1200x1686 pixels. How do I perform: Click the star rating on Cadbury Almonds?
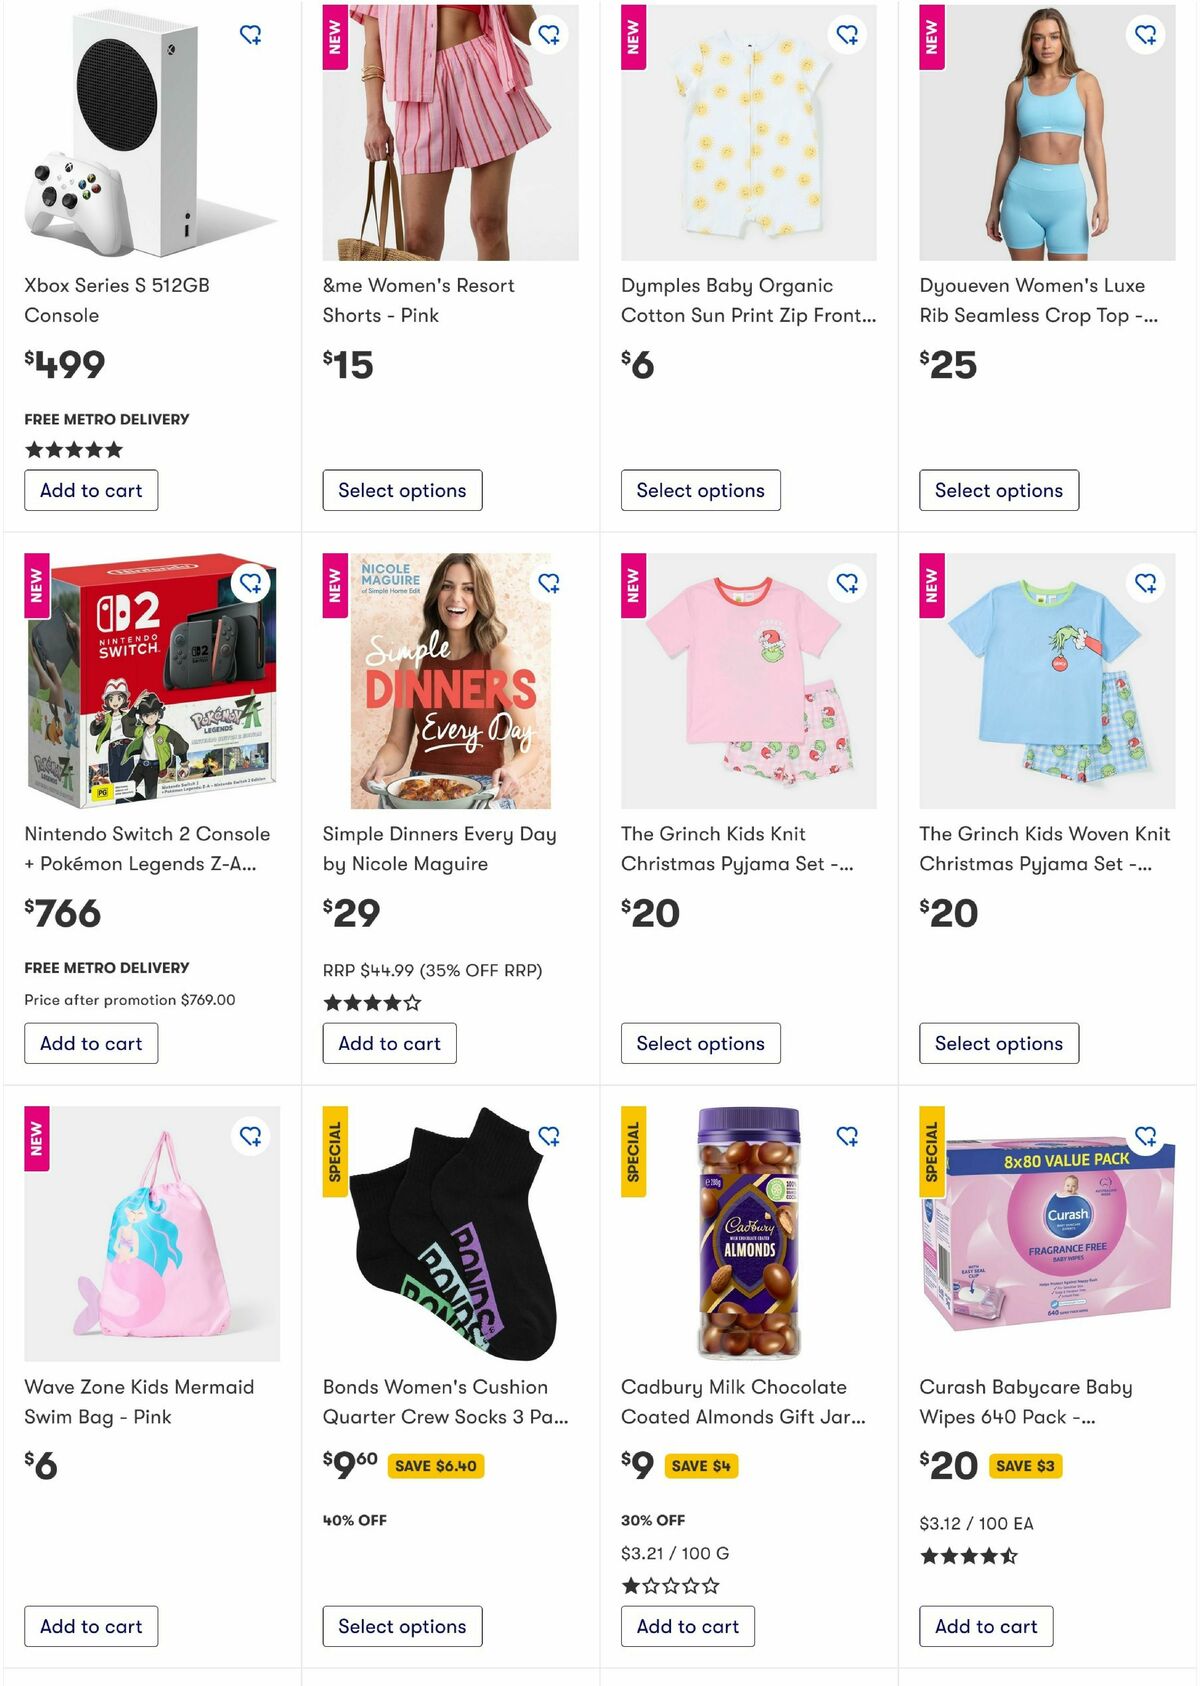pyautogui.click(x=668, y=1585)
